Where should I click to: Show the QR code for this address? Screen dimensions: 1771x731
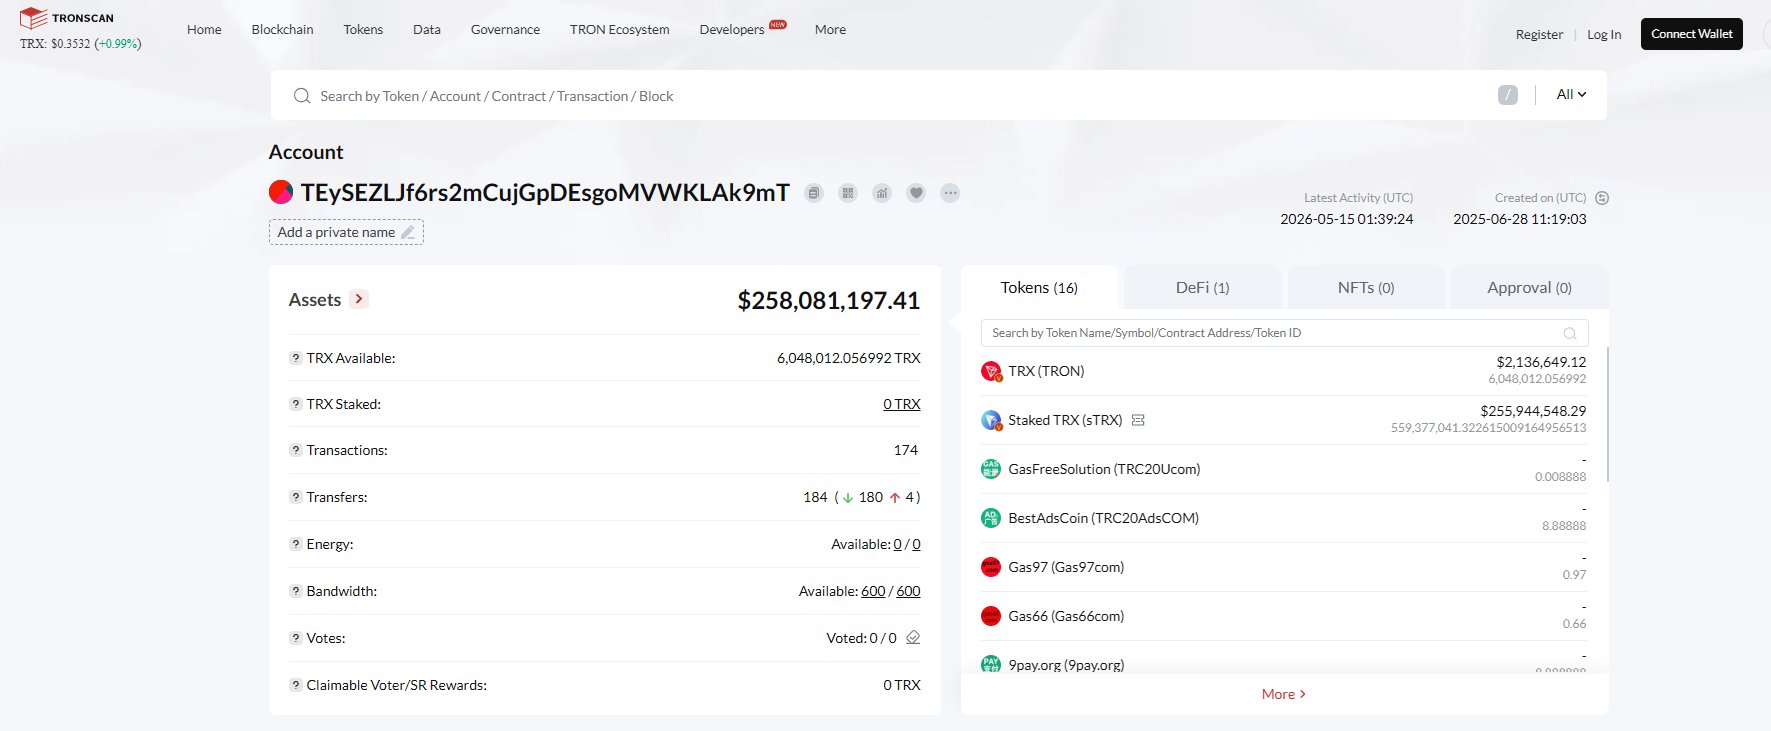(x=848, y=193)
